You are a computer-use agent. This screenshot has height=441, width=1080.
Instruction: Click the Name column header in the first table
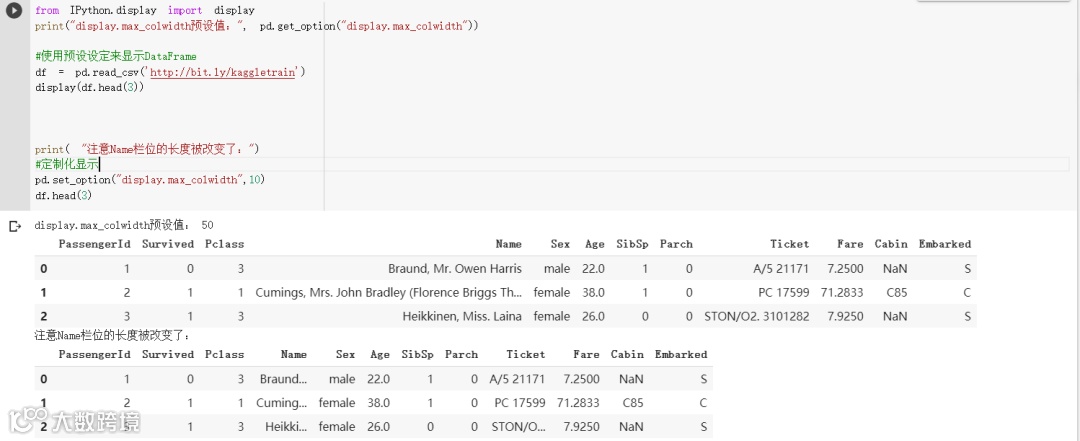coord(508,244)
